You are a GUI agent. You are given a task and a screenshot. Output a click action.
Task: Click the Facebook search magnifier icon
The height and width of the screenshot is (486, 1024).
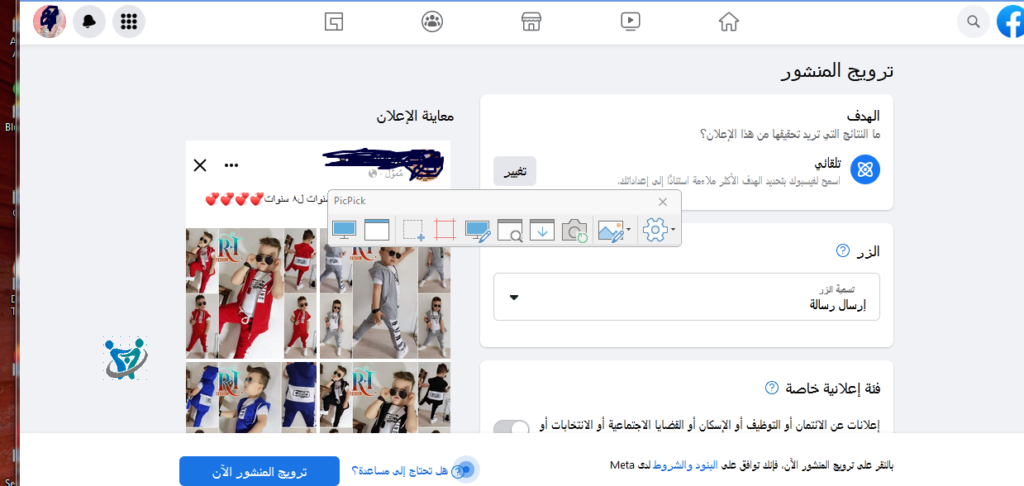[x=971, y=21]
